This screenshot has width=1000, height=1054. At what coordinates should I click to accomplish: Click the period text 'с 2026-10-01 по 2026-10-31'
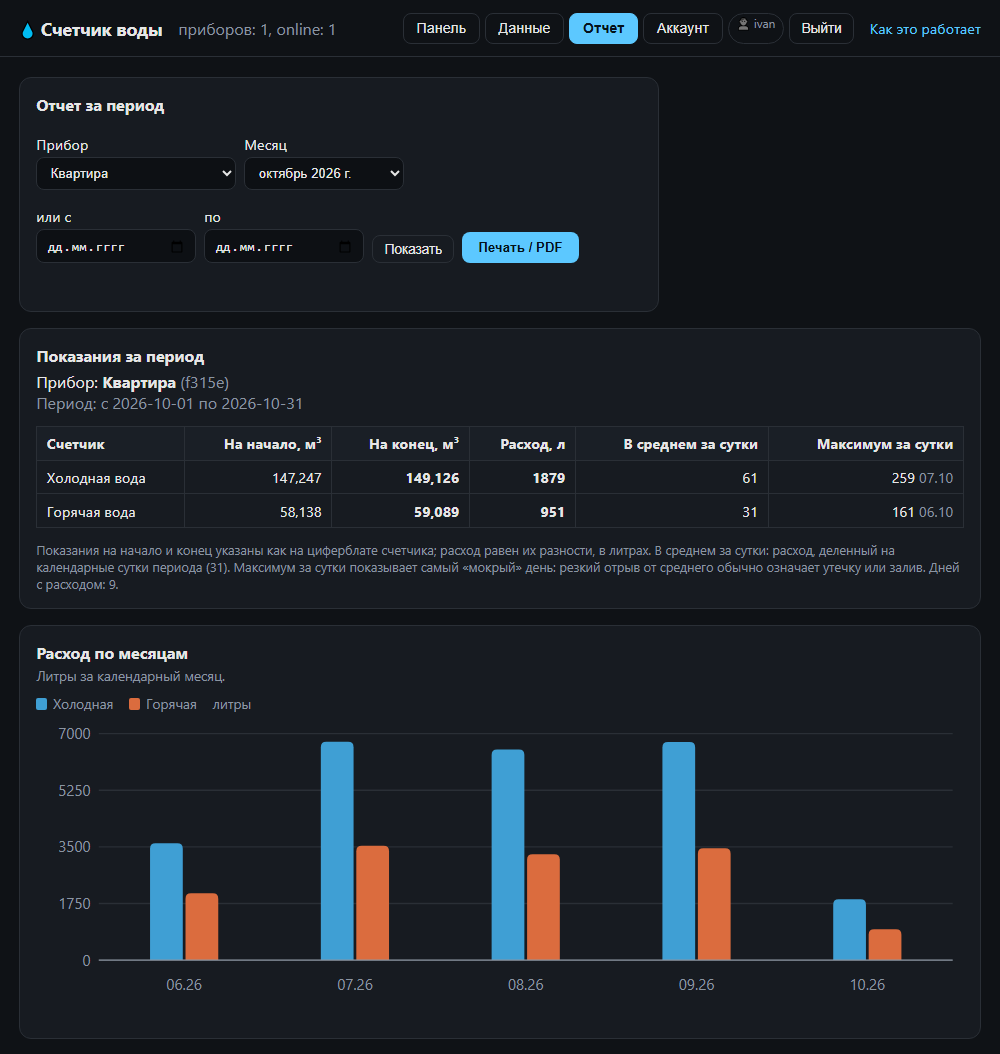pyautogui.click(x=202, y=404)
